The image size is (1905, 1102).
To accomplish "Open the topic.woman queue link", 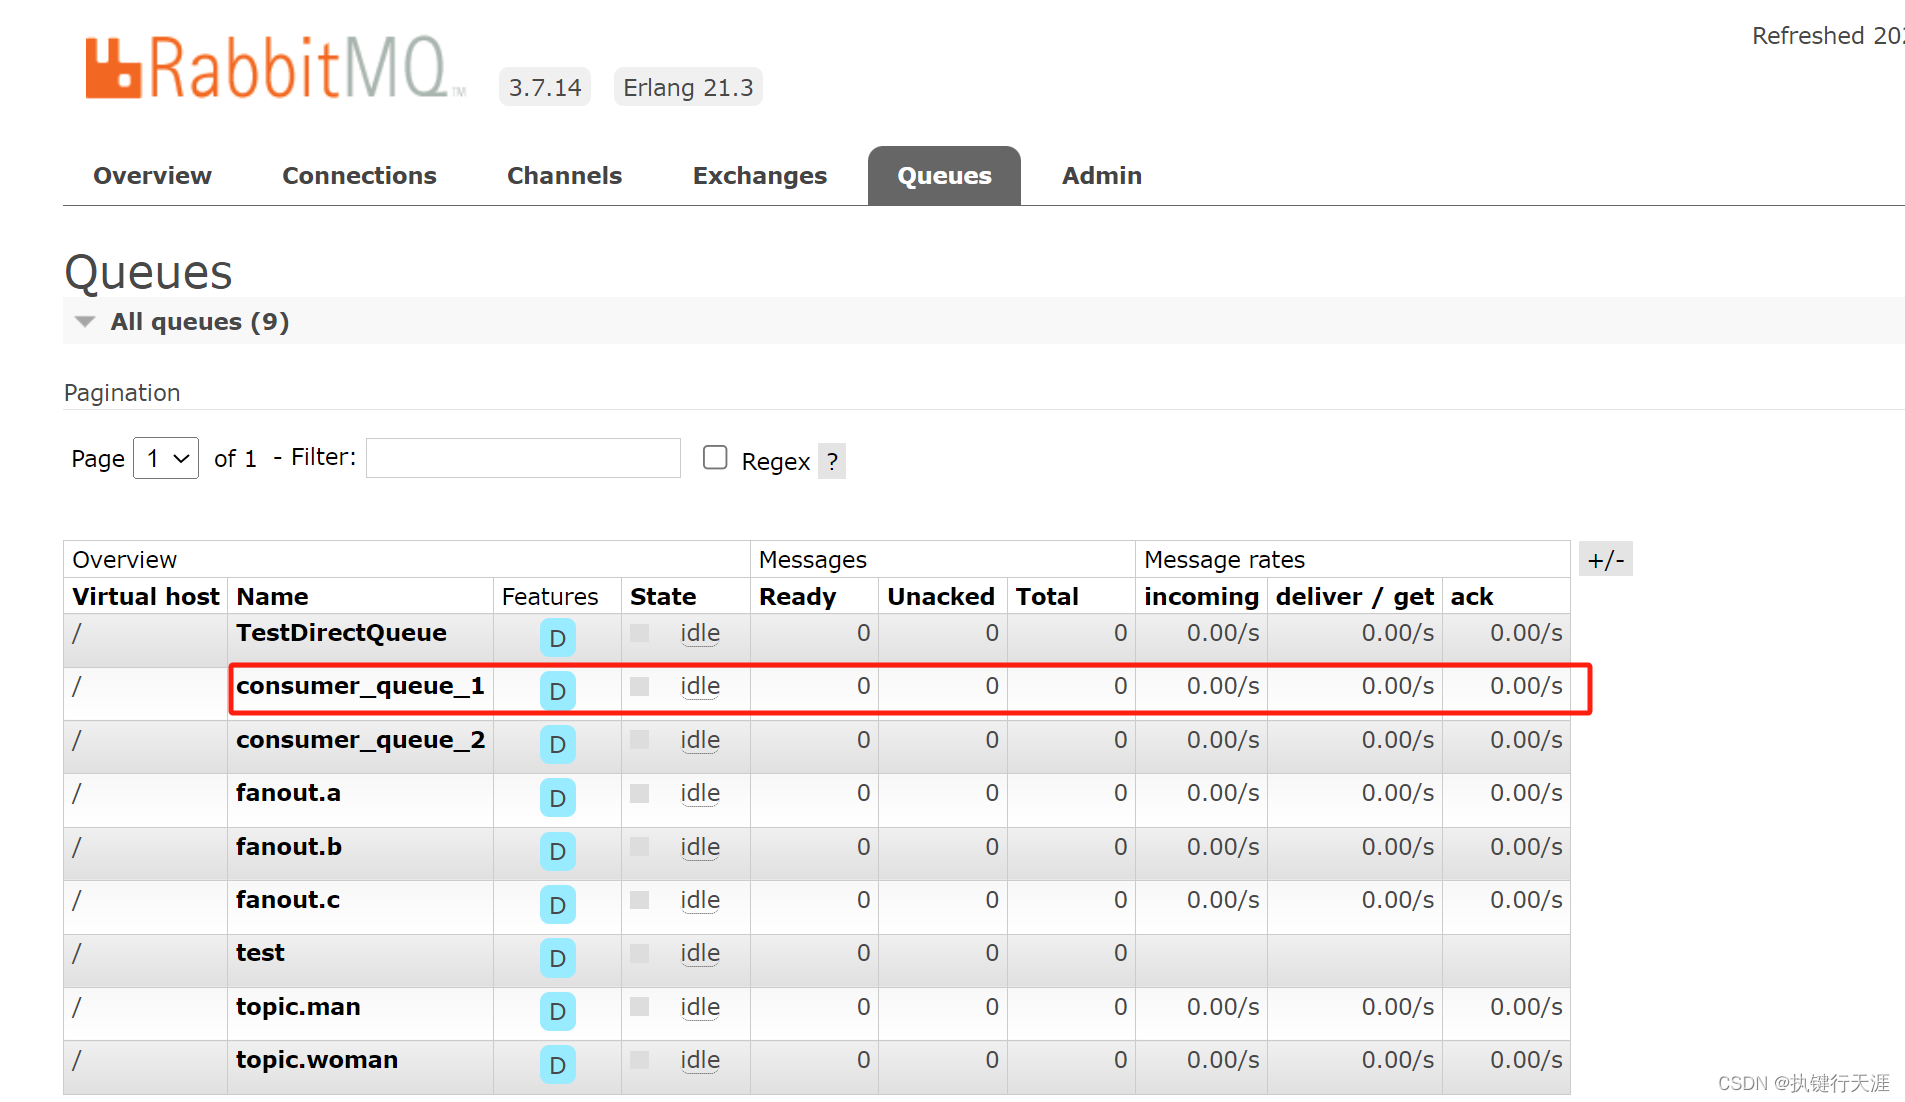I will [317, 1060].
